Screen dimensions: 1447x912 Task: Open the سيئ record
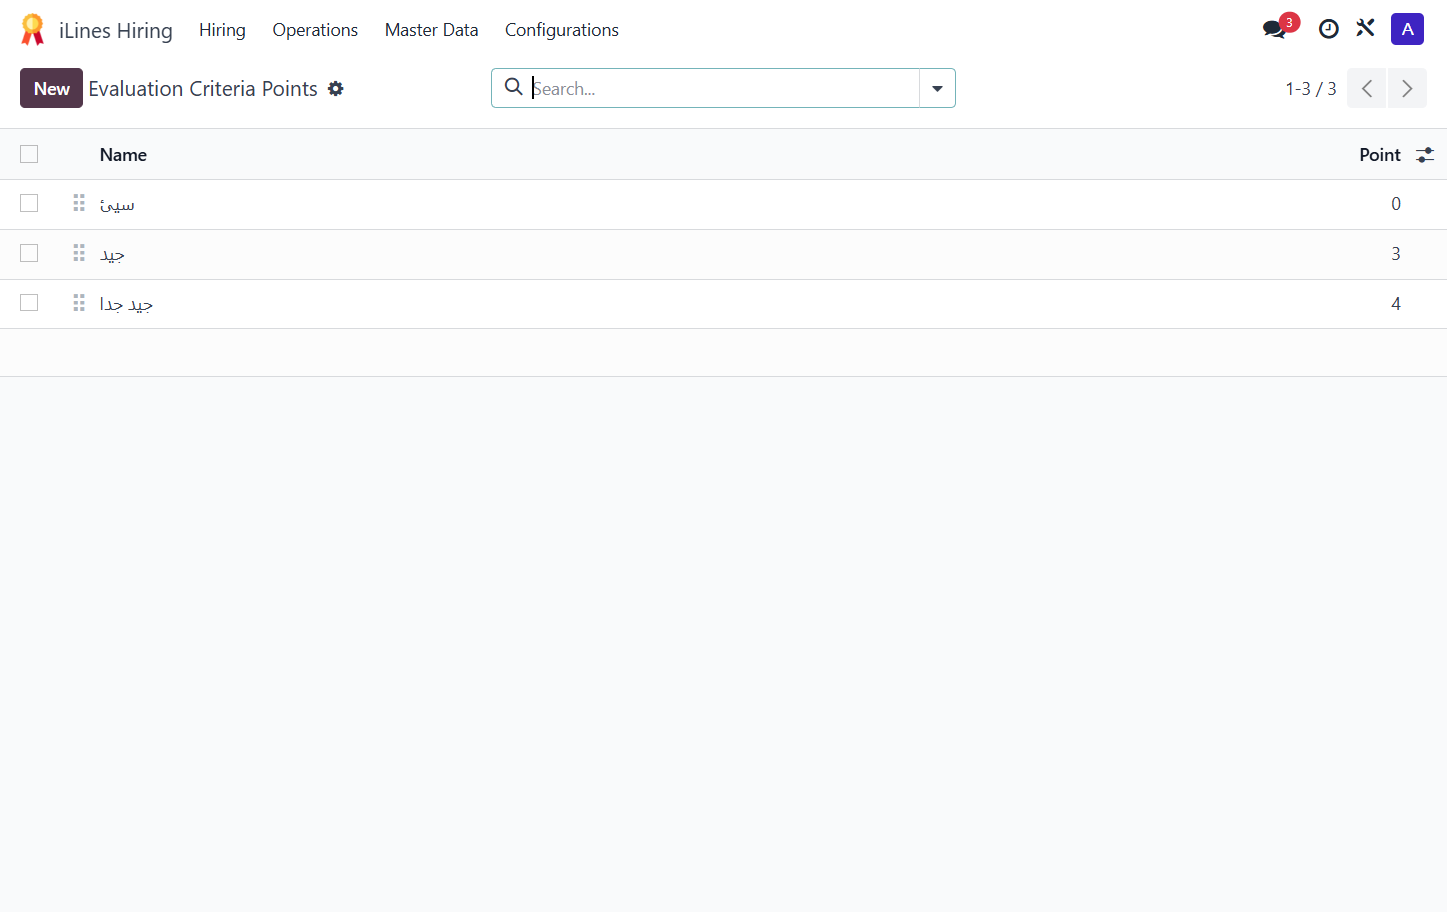[117, 205]
